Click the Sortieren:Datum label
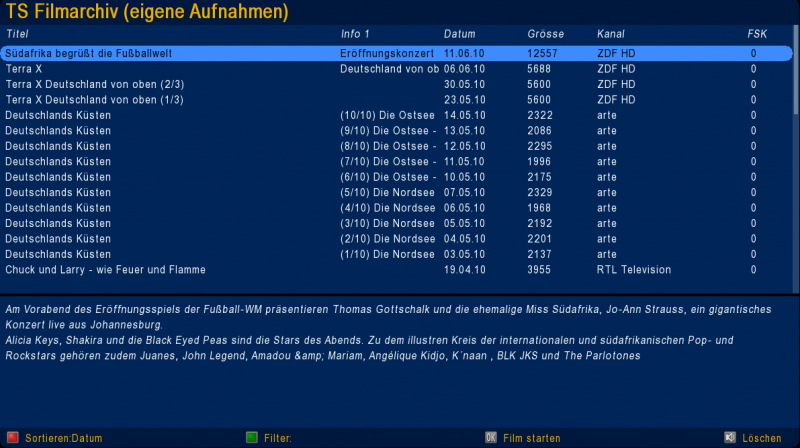Image resolution: width=800 pixels, height=448 pixels. pos(64,438)
